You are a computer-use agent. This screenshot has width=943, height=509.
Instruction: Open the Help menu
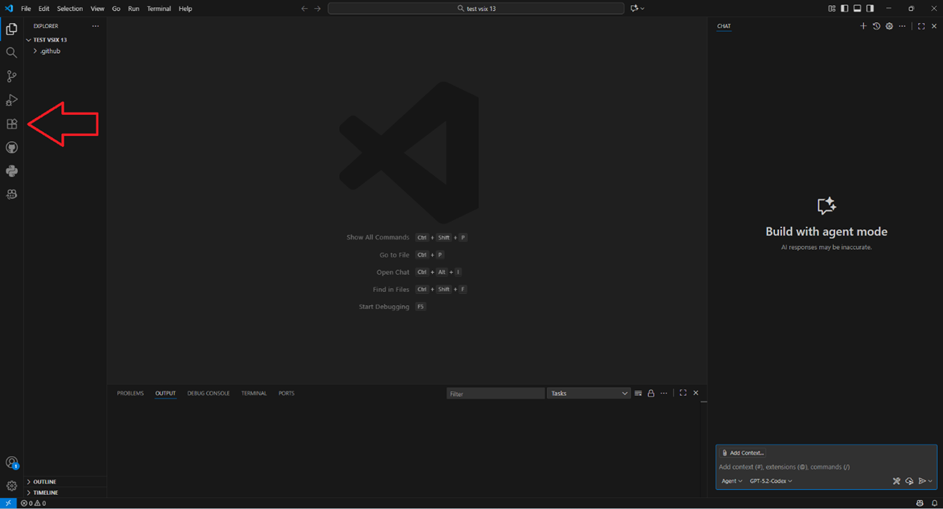click(x=185, y=8)
